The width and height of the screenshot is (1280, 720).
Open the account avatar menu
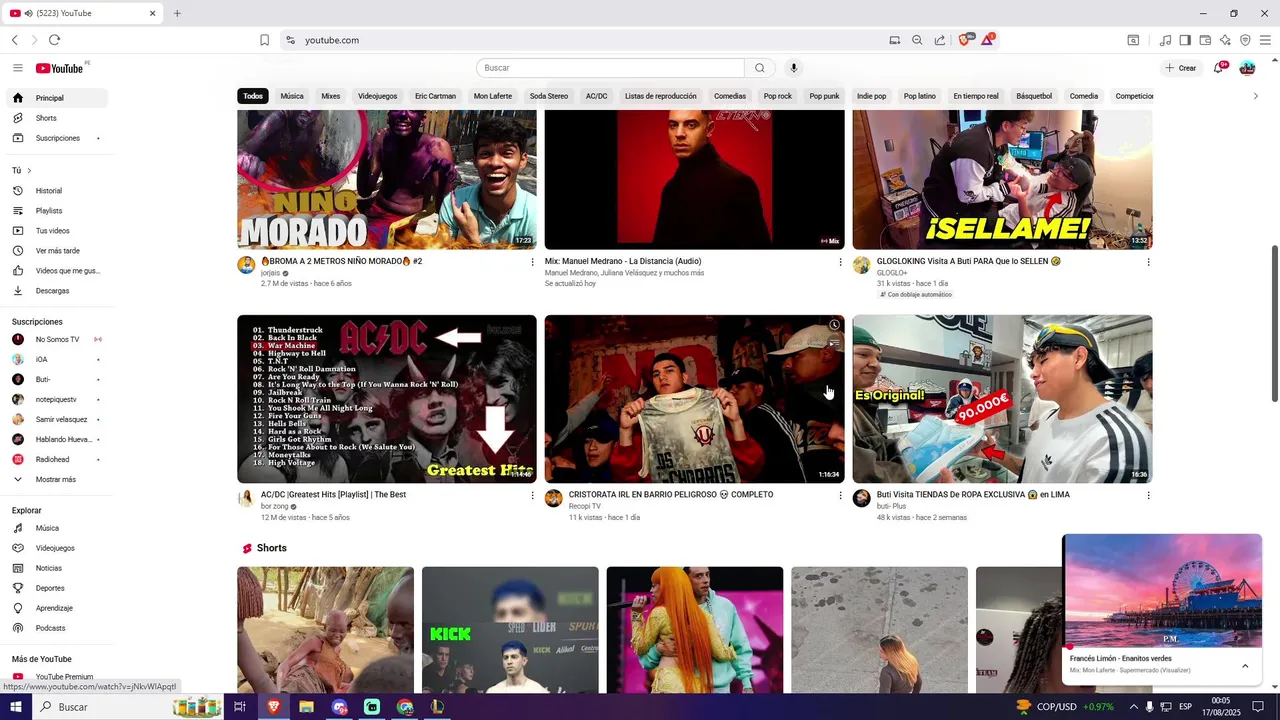point(1247,68)
